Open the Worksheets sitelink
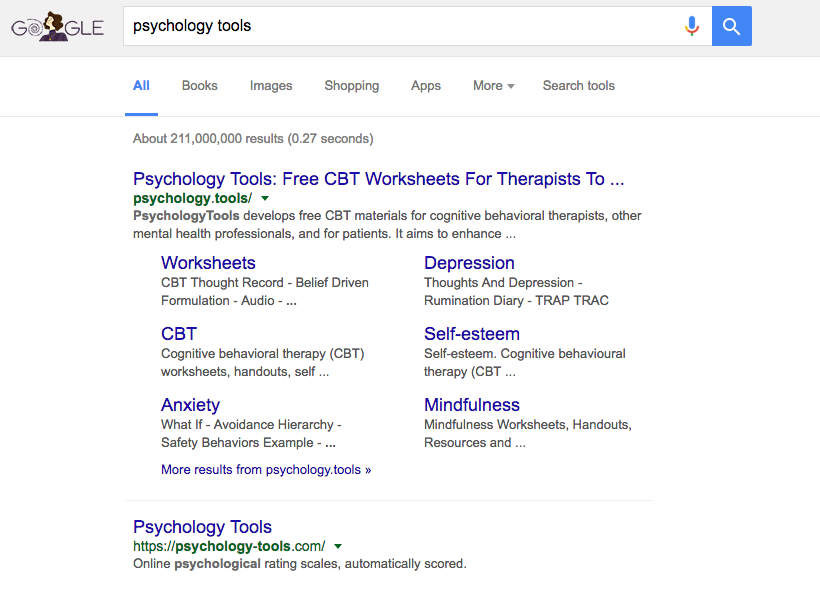This screenshot has width=820, height=592. click(x=208, y=263)
